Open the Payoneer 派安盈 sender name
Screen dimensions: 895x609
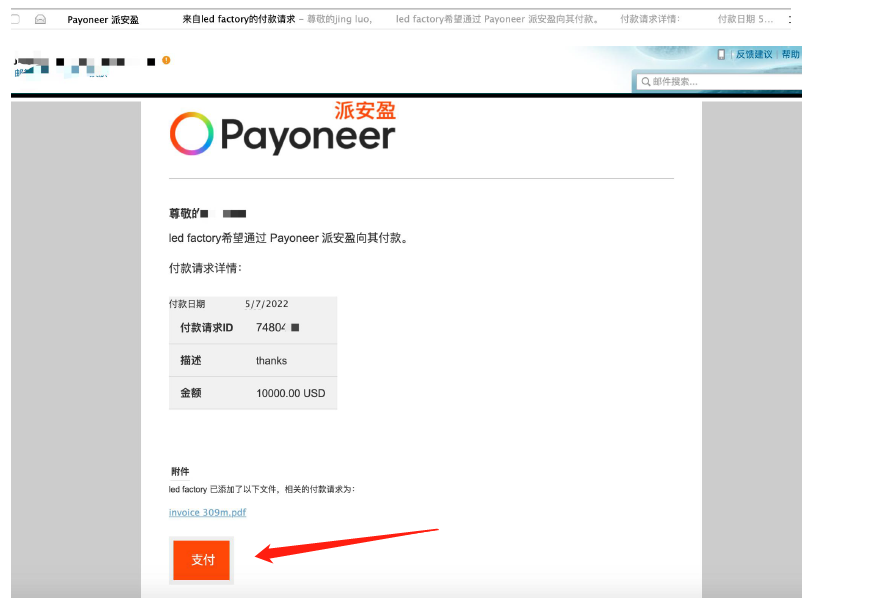[x=103, y=19]
